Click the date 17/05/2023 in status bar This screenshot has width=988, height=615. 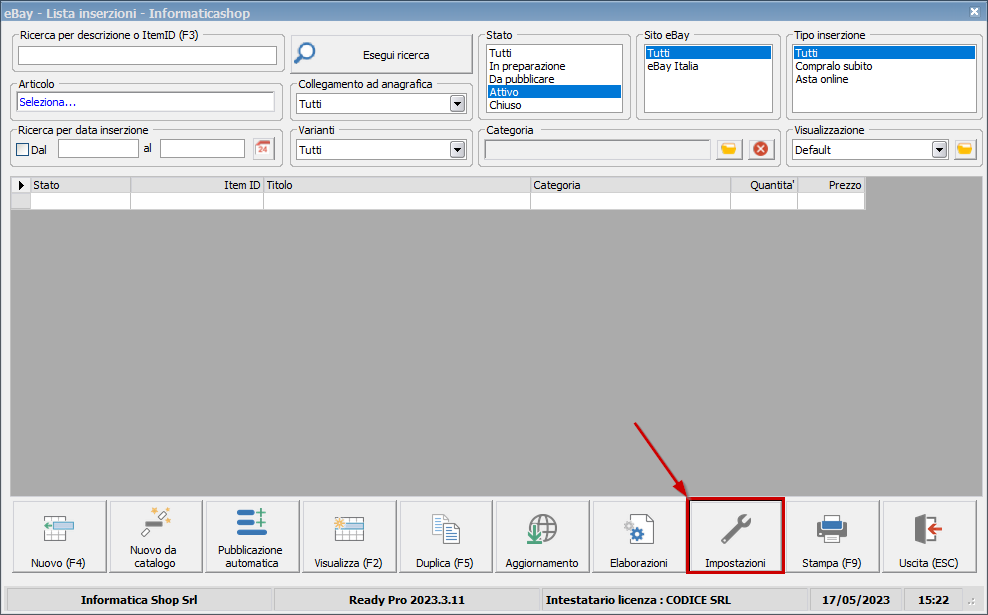pos(856,600)
